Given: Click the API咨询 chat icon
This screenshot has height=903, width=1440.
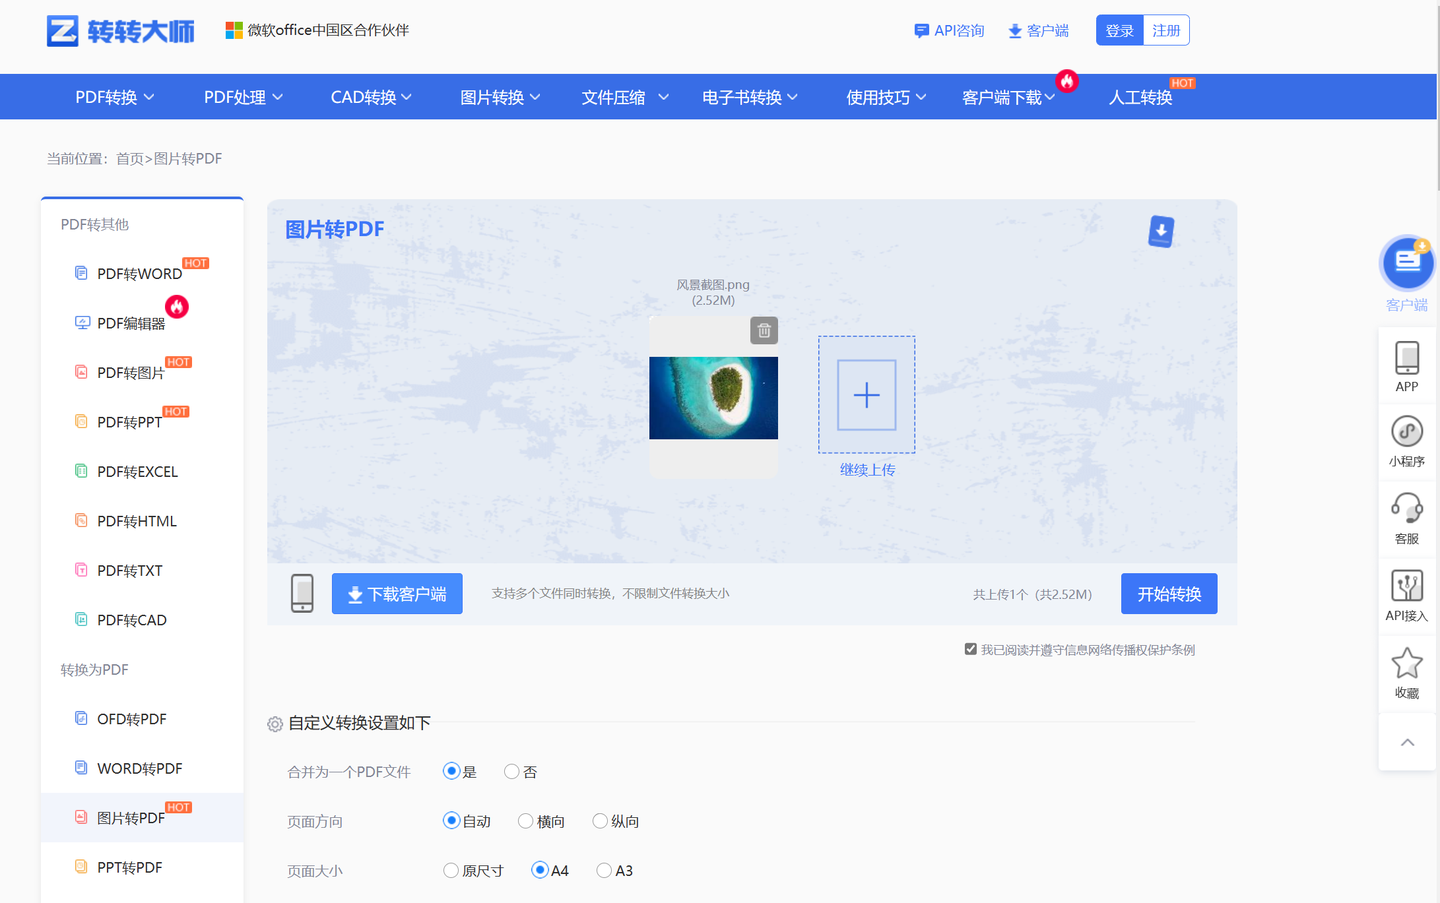Looking at the screenshot, I should (x=921, y=31).
